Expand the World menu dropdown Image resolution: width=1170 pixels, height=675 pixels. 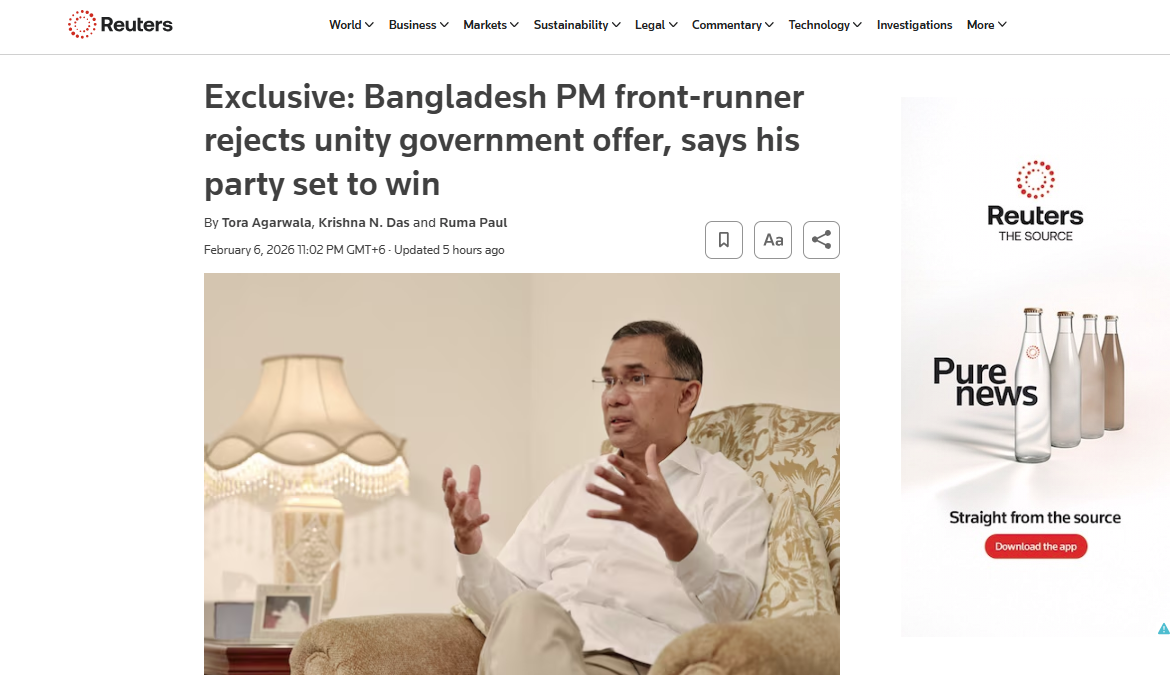[x=351, y=25]
